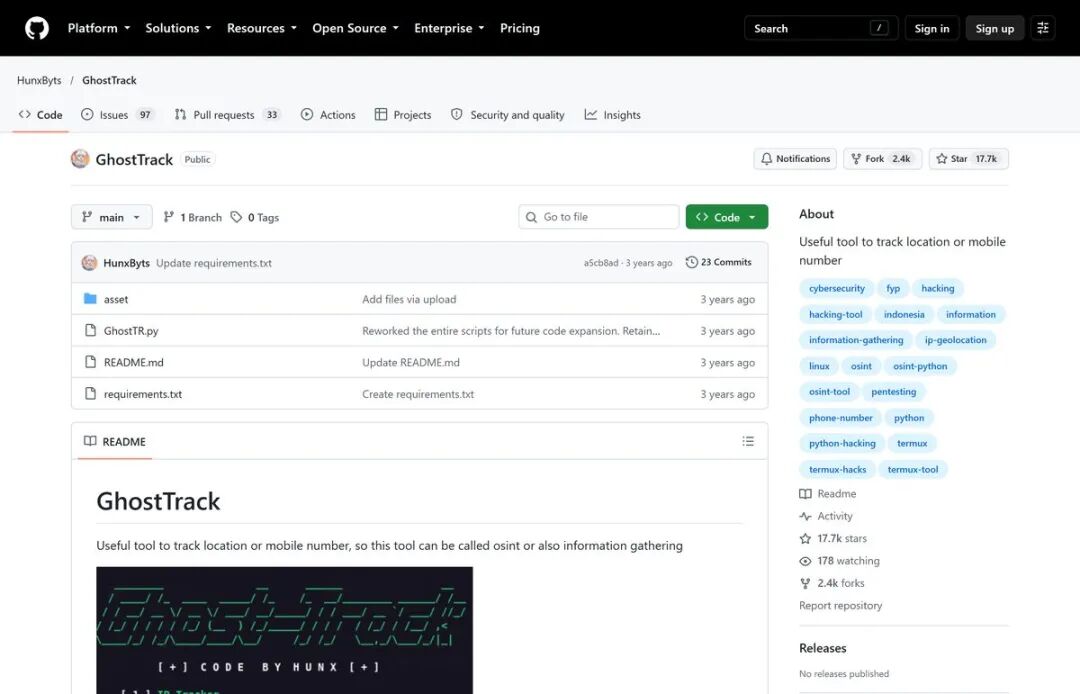Focus the Search field in header
1080x694 pixels.
(821, 28)
